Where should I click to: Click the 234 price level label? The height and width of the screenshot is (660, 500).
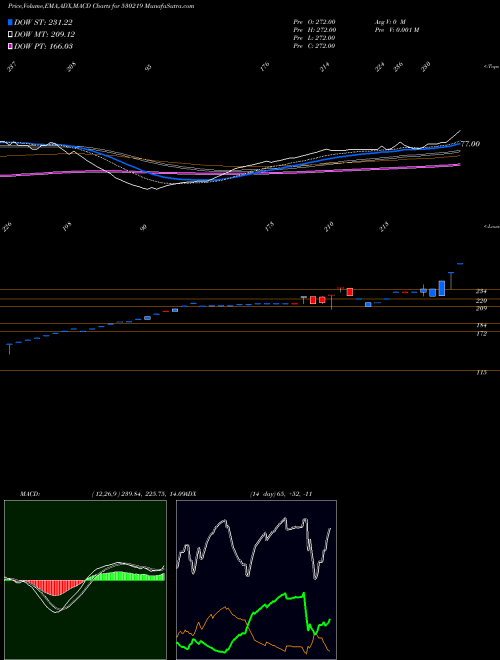pyautogui.click(x=481, y=291)
